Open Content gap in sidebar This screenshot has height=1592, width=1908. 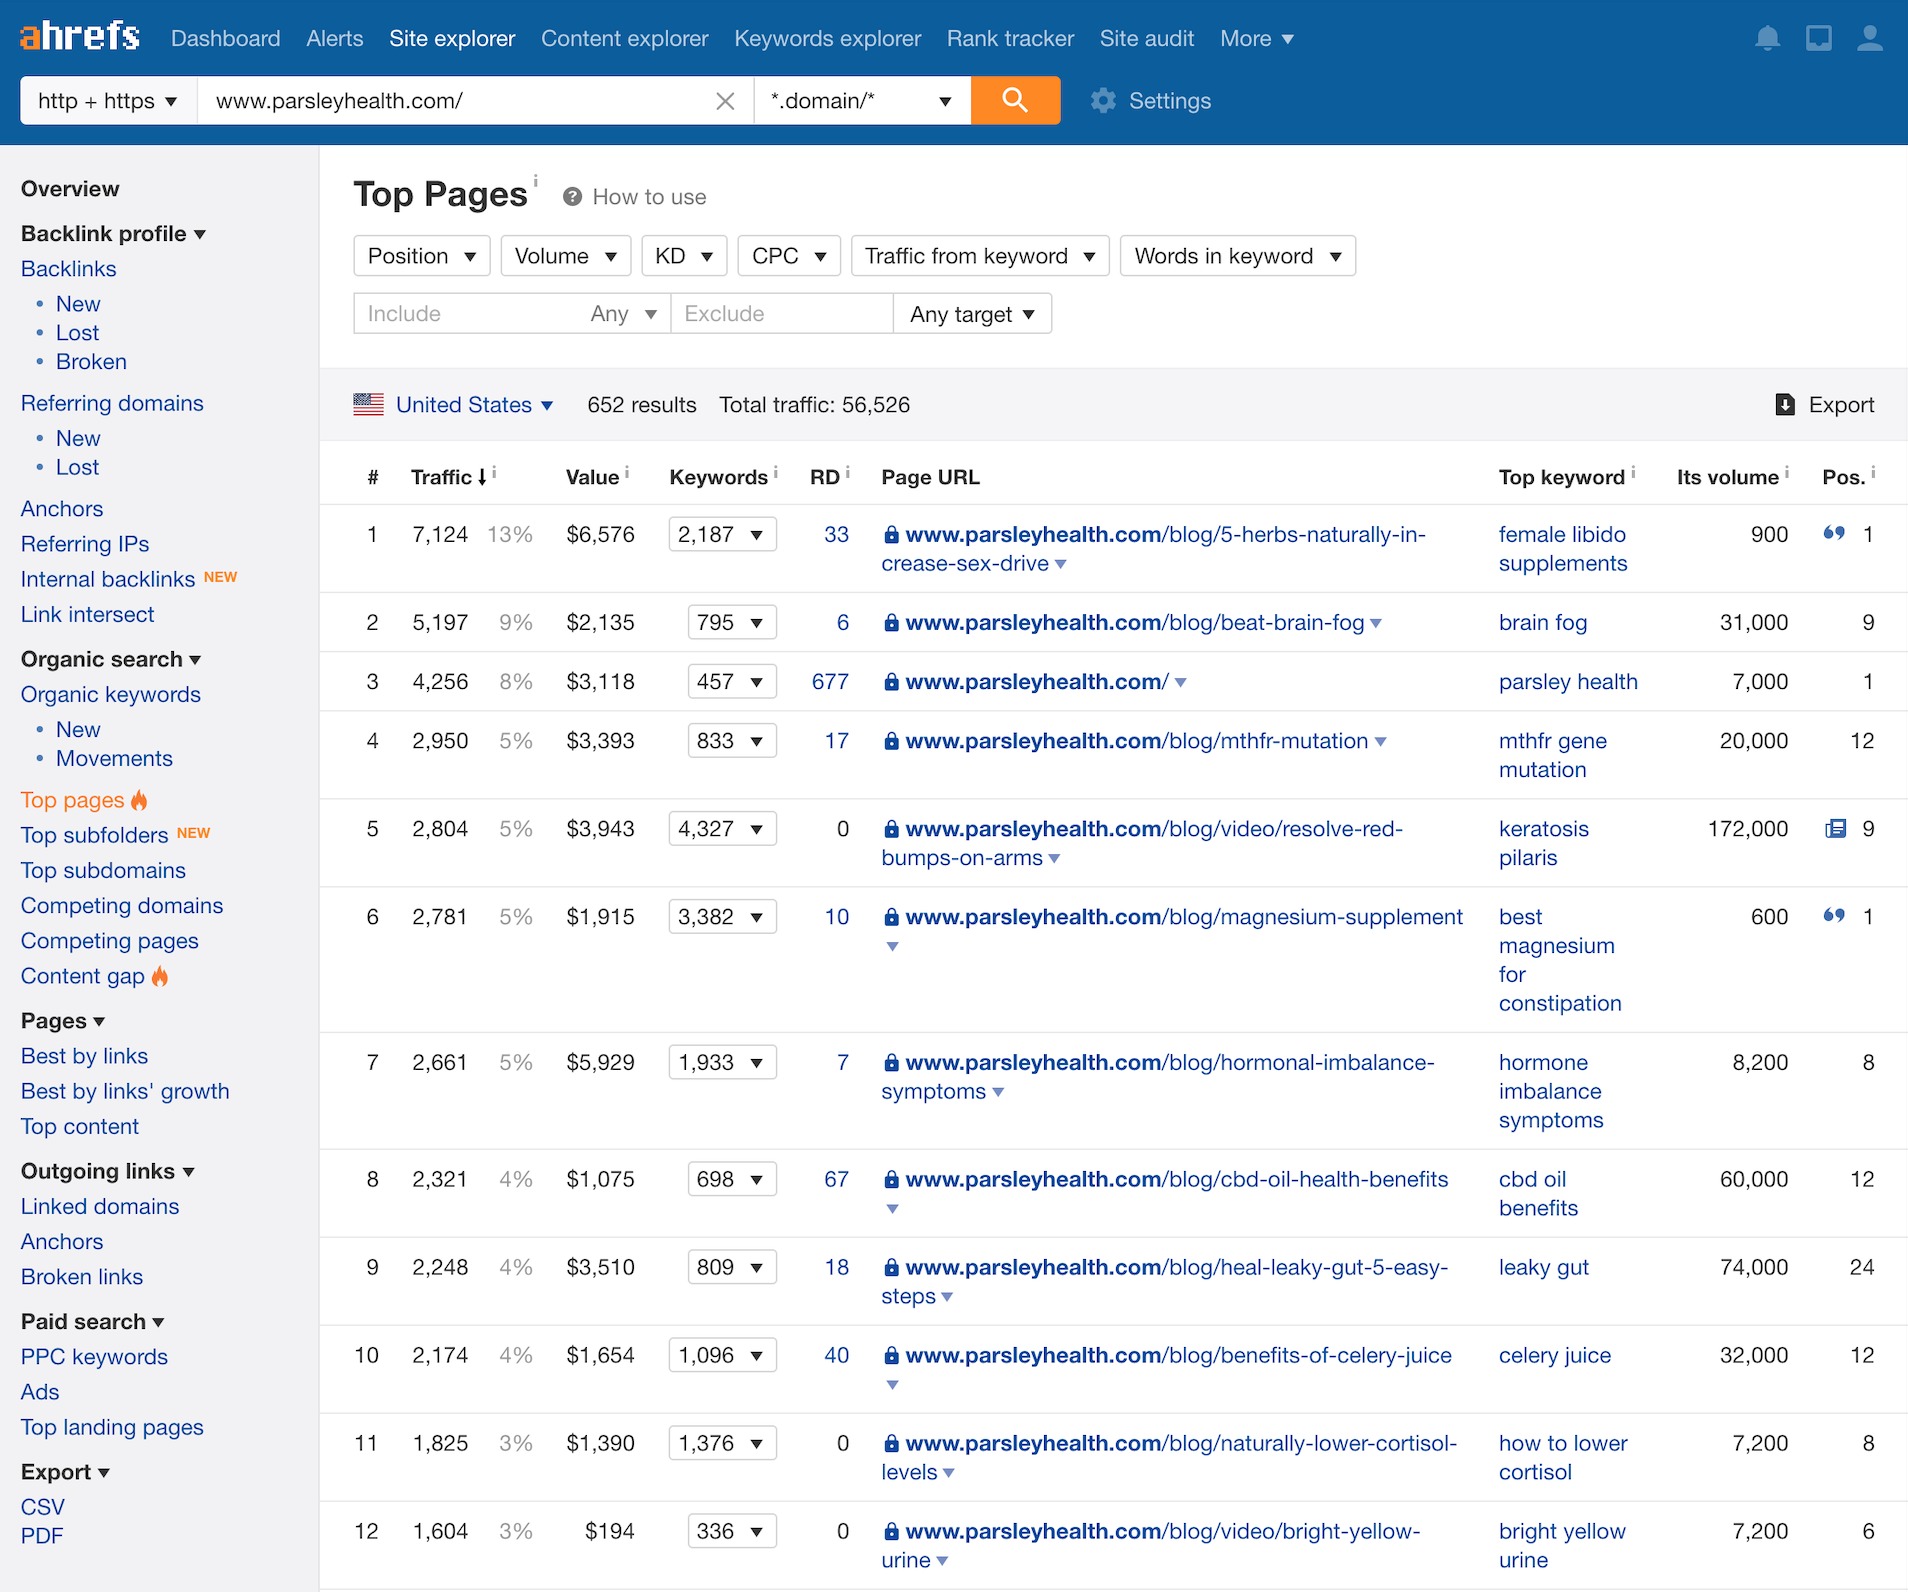(x=83, y=976)
